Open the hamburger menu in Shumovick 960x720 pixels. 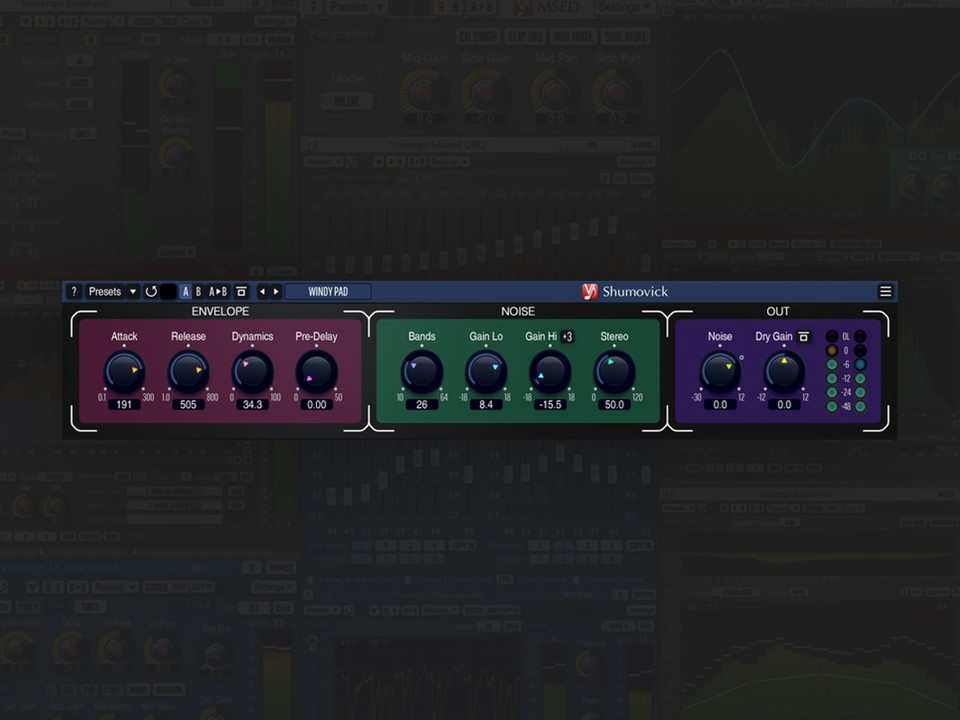885,292
